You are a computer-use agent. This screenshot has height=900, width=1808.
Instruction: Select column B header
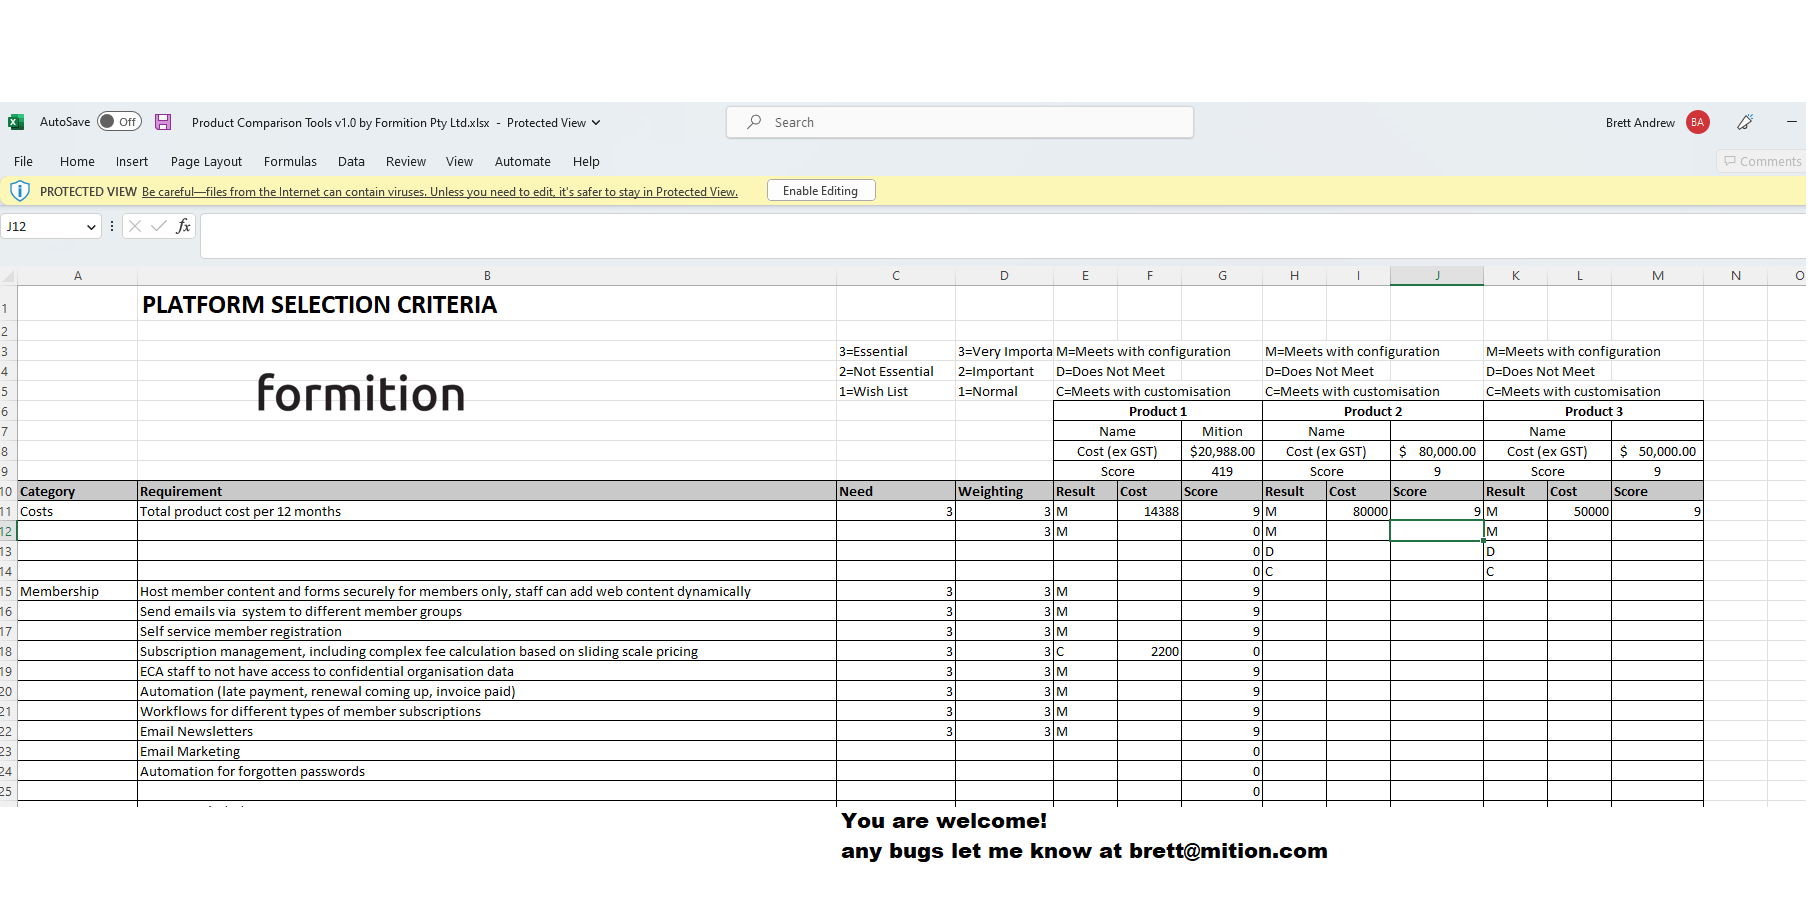(487, 276)
